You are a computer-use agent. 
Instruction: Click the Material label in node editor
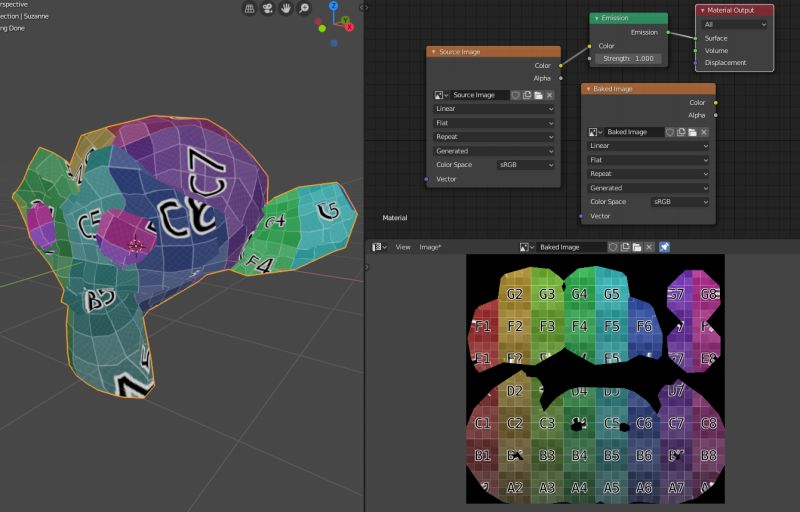[x=395, y=218]
